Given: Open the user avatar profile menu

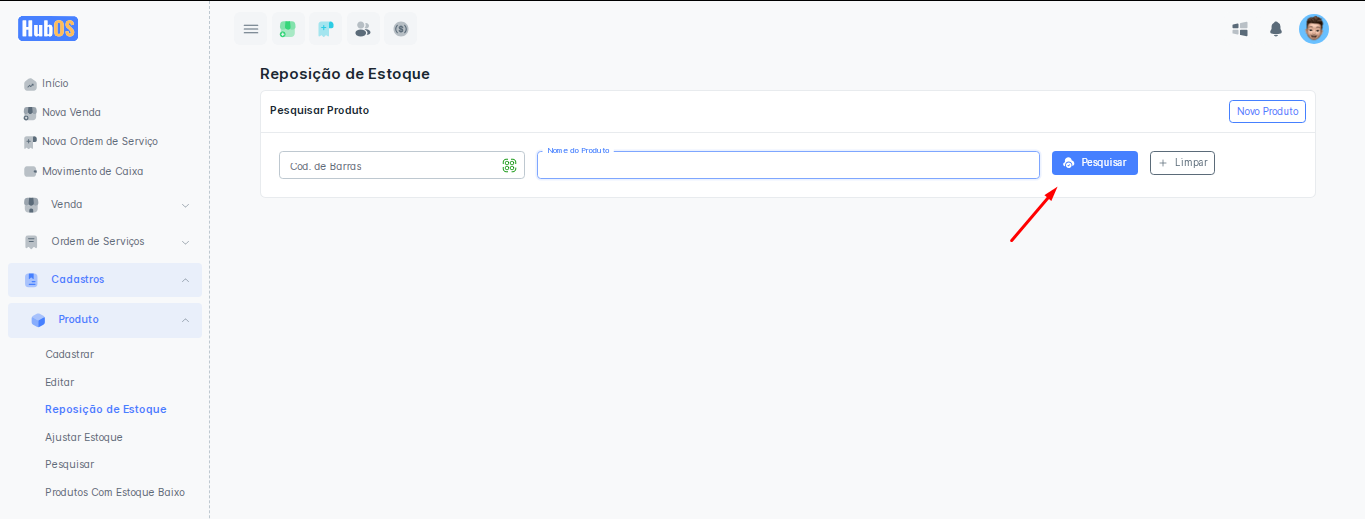Looking at the screenshot, I should click(x=1313, y=29).
